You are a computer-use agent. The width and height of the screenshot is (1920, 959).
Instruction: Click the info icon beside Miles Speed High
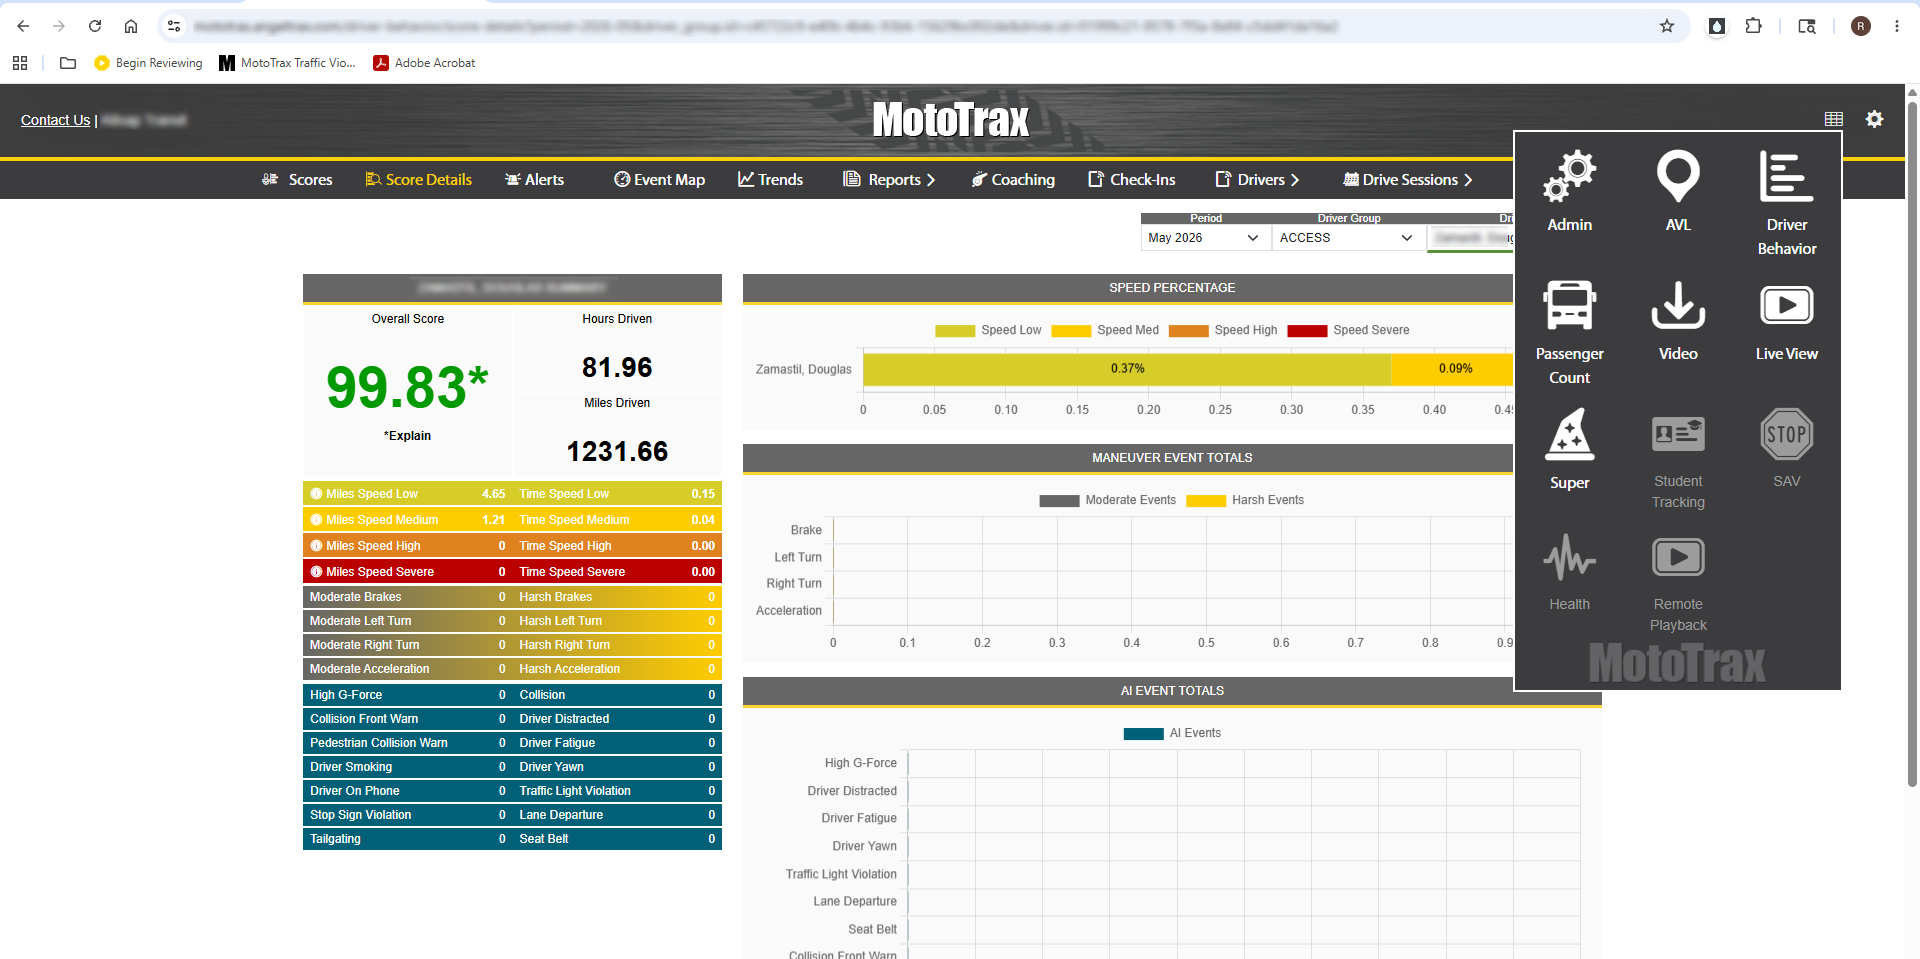pyautogui.click(x=316, y=546)
